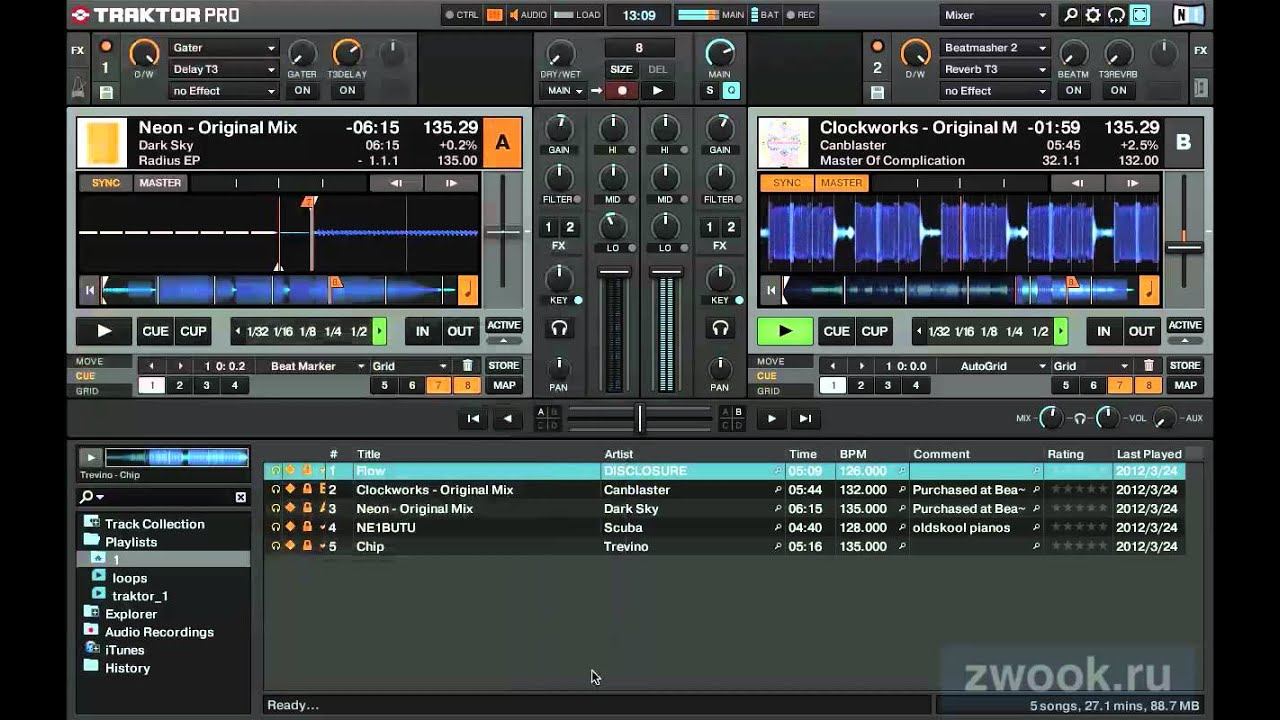
Task: Skip crossfader left to previous track button
Action: coord(474,419)
